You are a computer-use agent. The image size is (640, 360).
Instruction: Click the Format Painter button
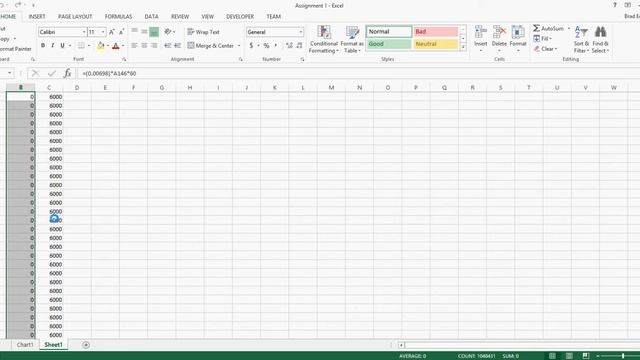point(15,49)
